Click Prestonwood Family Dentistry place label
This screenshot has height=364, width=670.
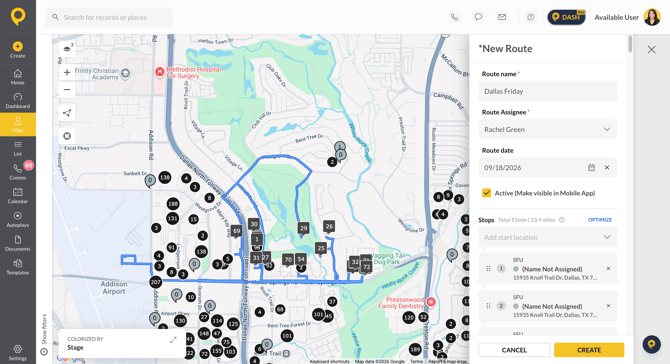401,302
